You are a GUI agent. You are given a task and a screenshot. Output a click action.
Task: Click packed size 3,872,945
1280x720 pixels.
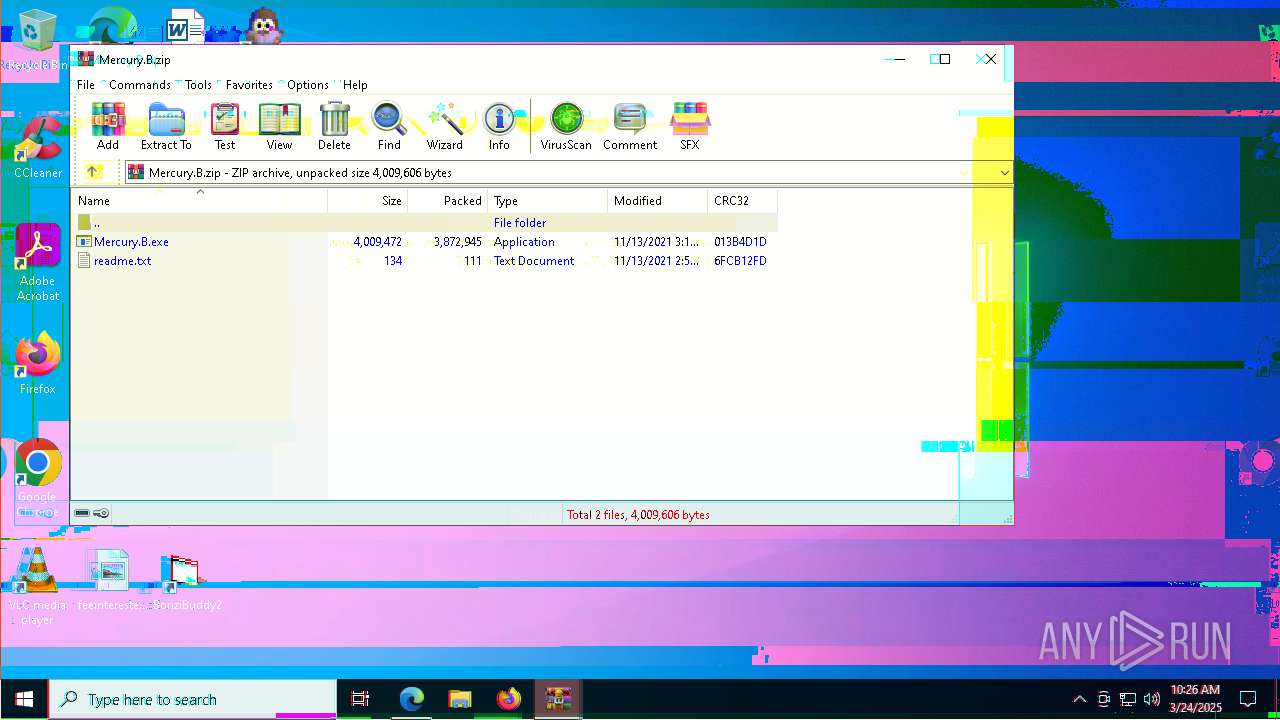457,242
